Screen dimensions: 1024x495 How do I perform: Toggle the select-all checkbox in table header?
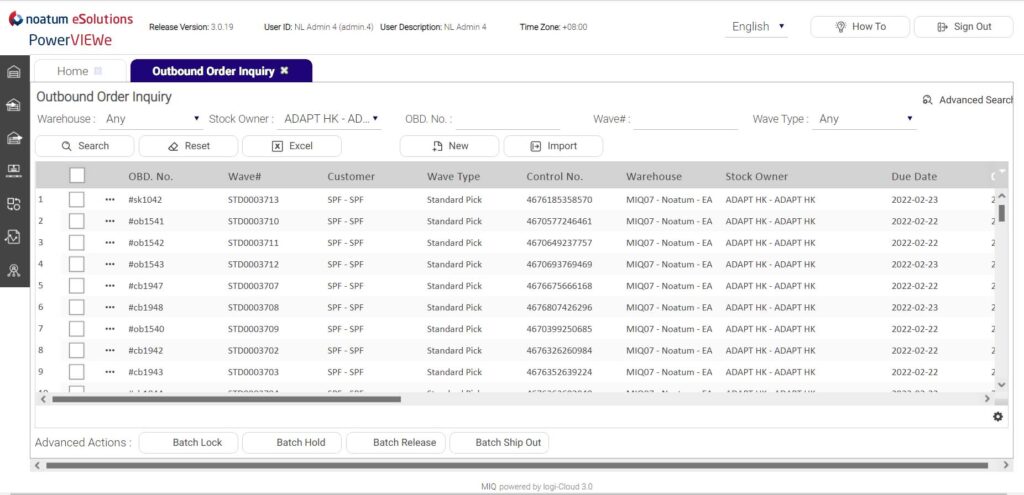[77, 176]
